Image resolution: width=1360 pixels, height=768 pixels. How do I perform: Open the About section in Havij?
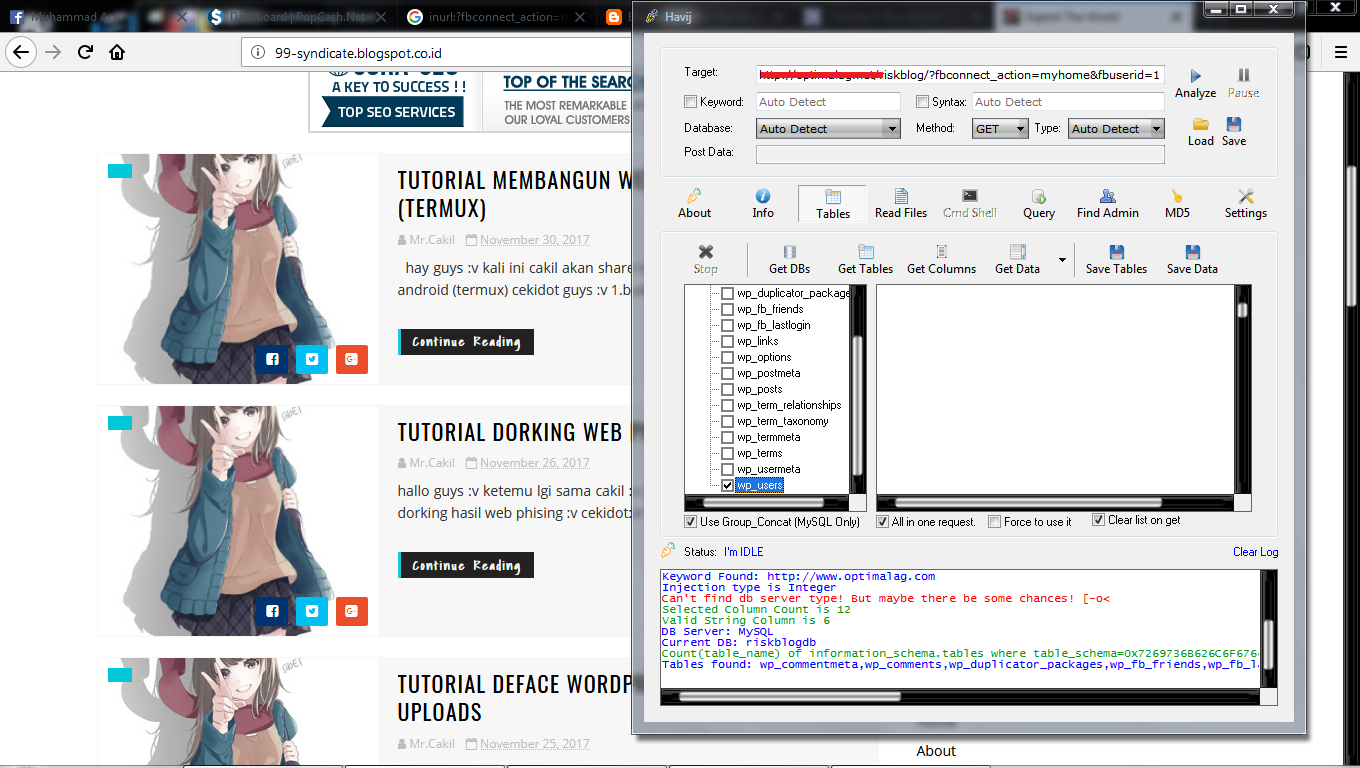[x=694, y=203]
